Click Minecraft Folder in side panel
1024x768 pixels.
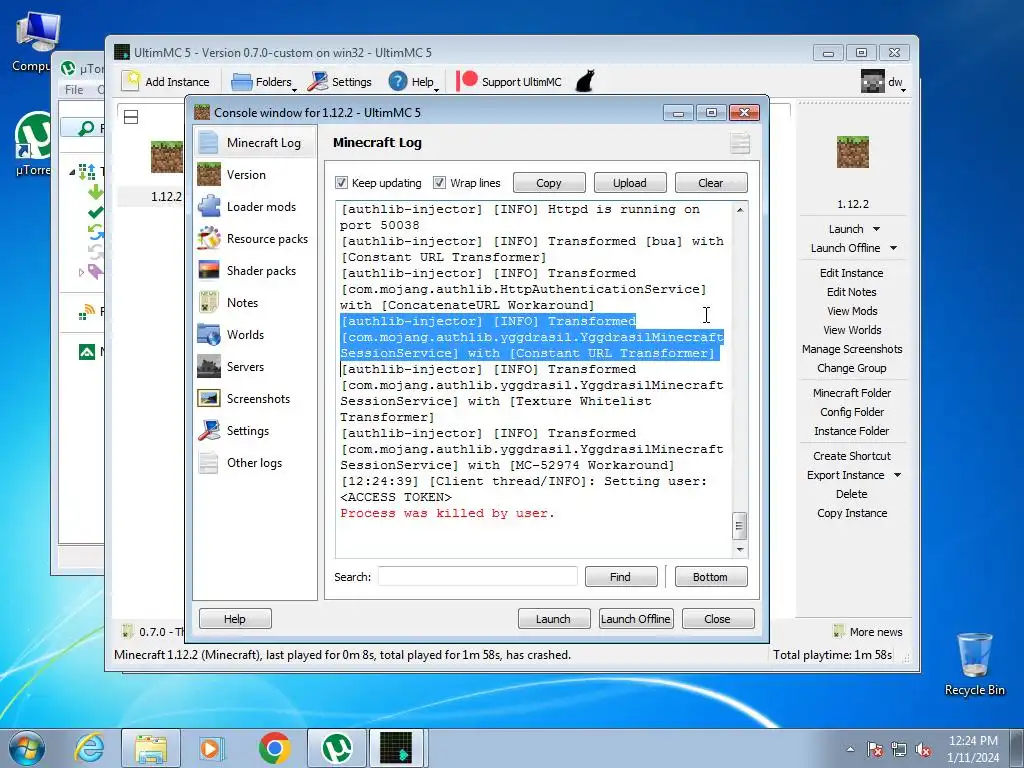pyautogui.click(x=852, y=392)
